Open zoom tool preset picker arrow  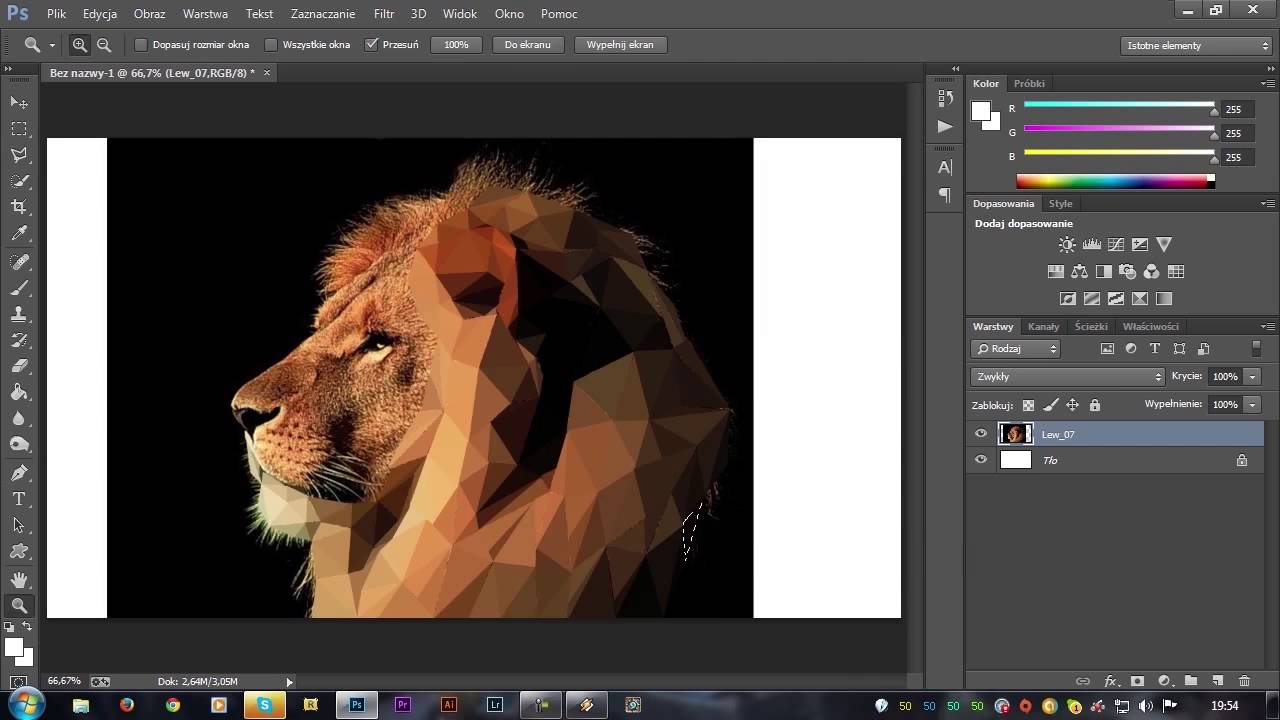[x=52, y=45]
